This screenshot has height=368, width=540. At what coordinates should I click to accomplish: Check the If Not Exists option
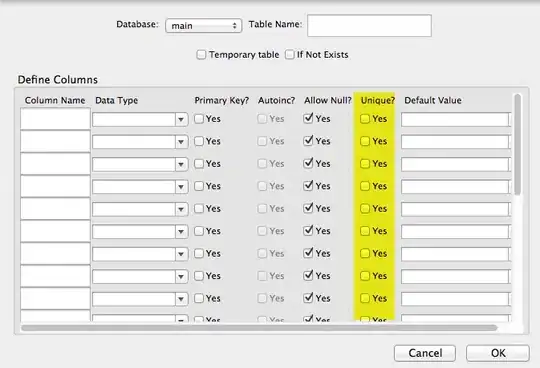tap(290, 55)
